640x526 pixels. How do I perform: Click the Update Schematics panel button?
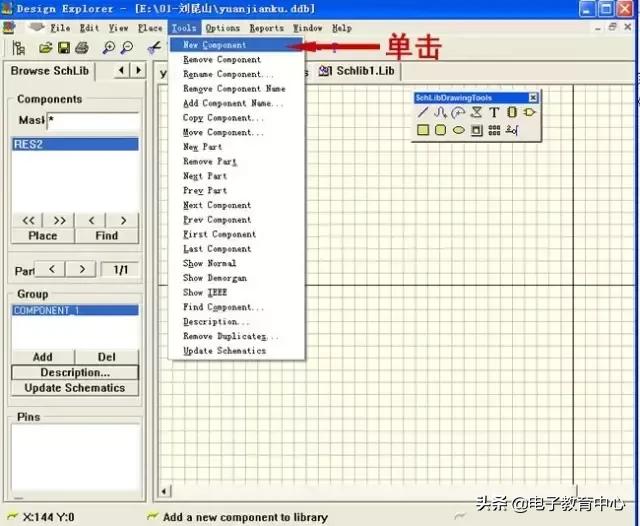(75, 388)
